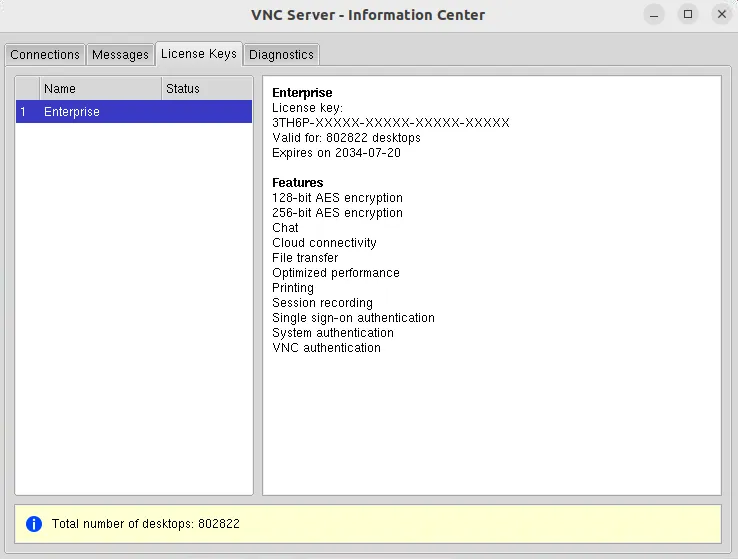Click row number 1 in license list
Viewport: 738px width, 559px height.
[x=23, y=112]
